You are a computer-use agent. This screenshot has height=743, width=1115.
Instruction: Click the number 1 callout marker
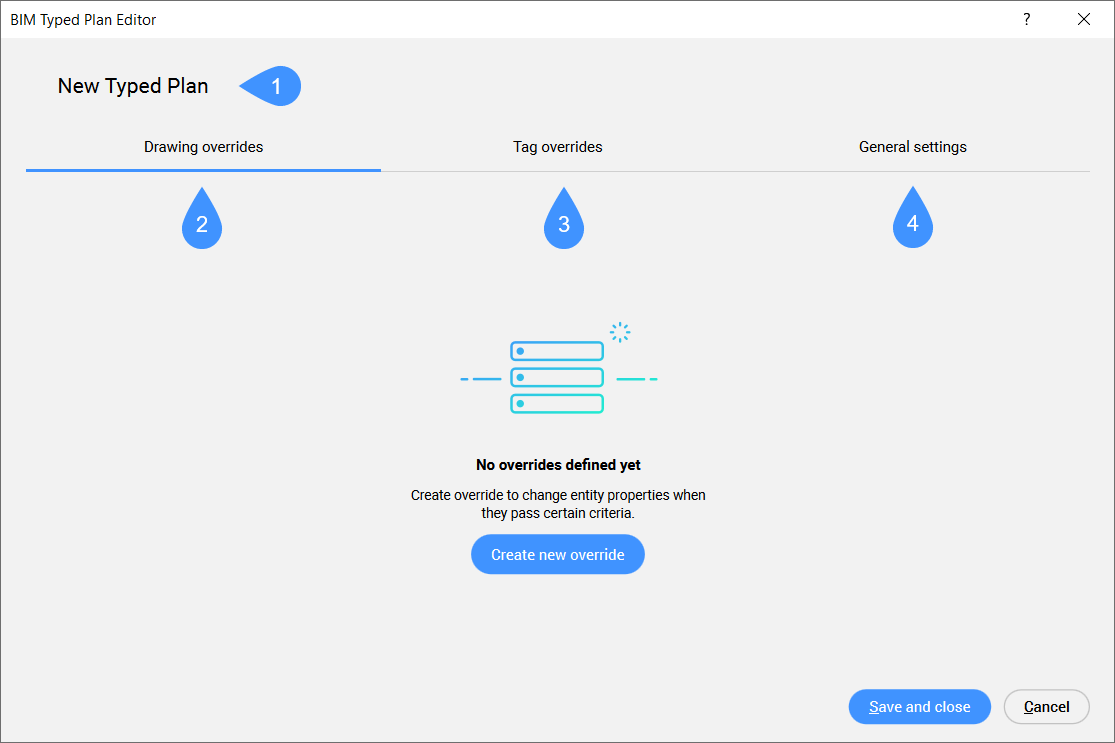pos(273,86)
